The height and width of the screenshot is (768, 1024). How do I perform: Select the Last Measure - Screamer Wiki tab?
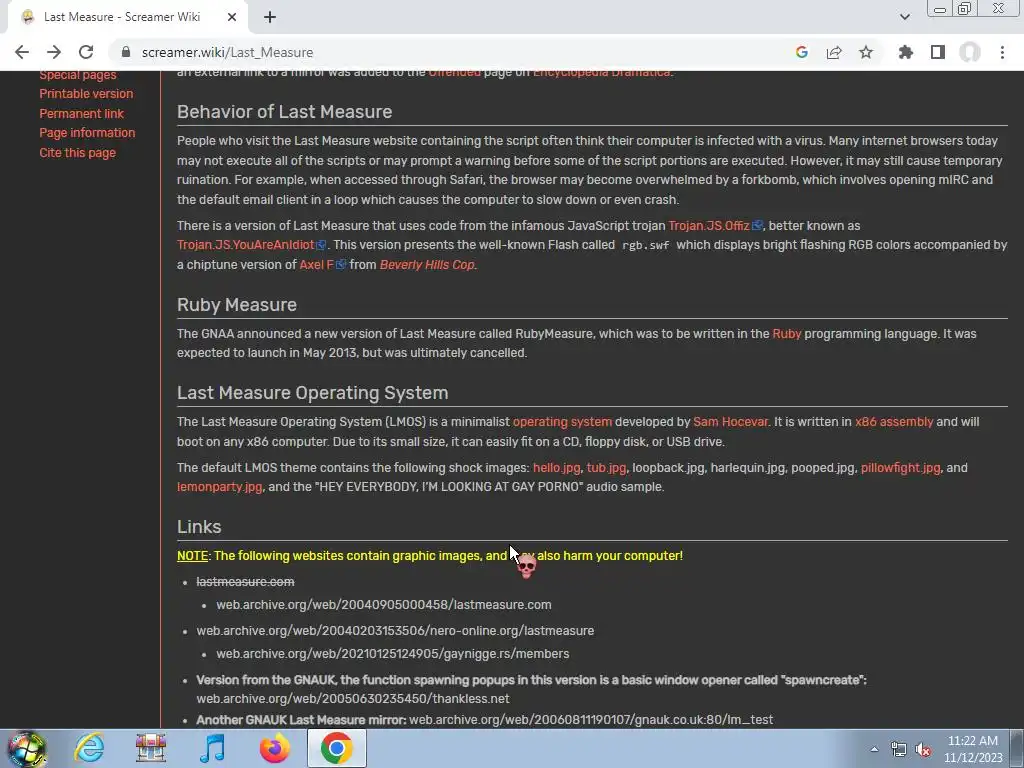[122, 17]
